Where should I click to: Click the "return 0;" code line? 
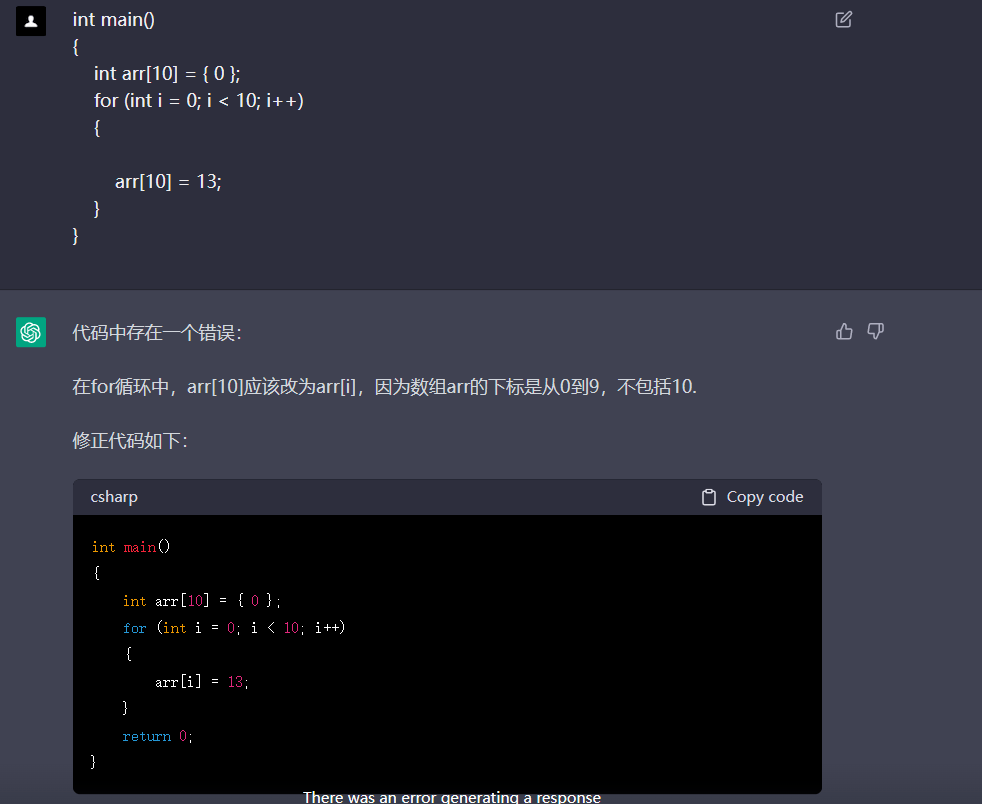tap(157, 736)
